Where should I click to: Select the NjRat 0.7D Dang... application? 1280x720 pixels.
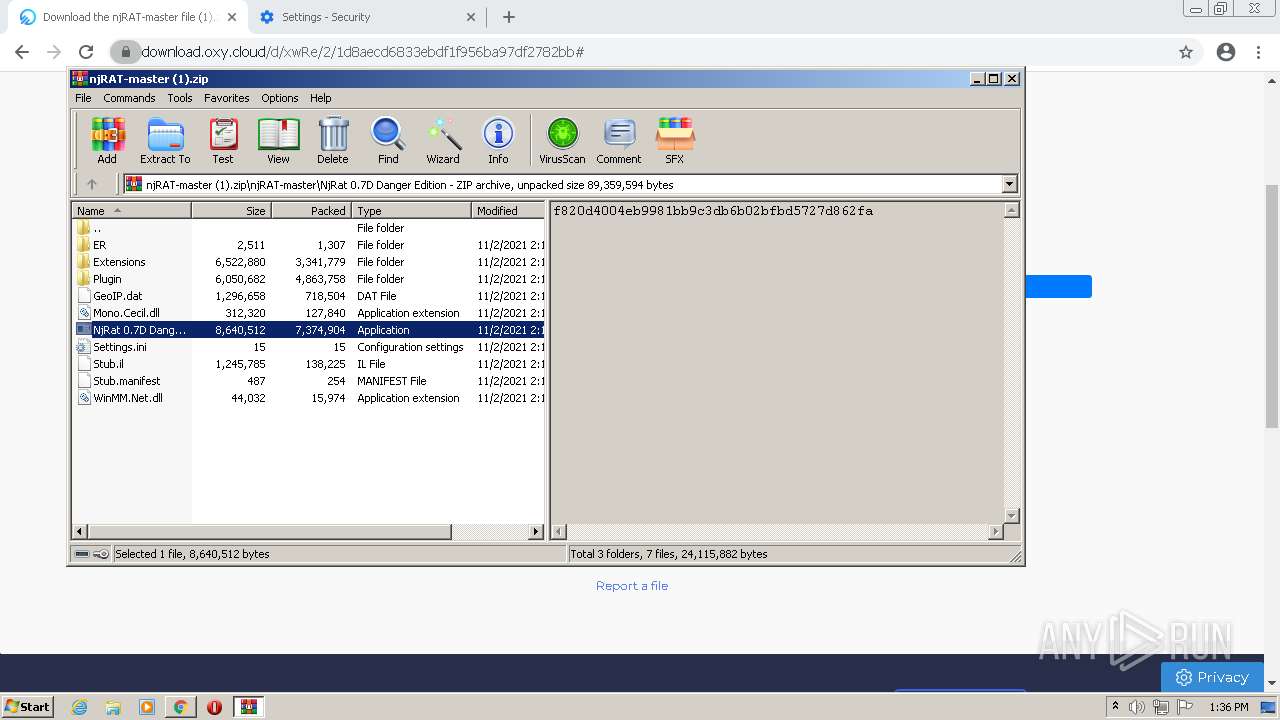[x=309, y=330]
